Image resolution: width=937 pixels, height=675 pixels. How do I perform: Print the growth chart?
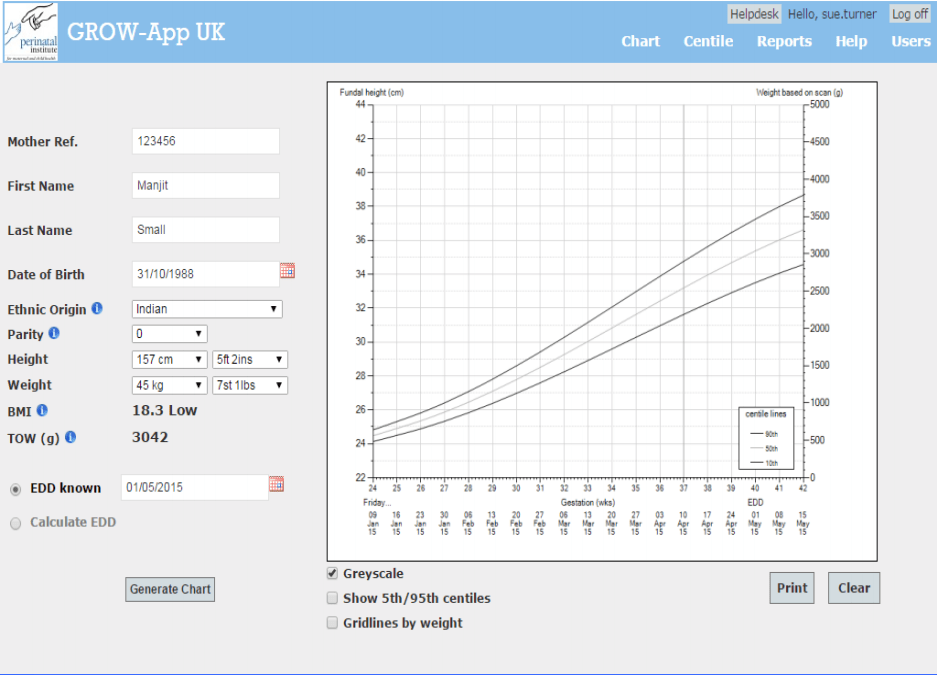pos(792,588)
